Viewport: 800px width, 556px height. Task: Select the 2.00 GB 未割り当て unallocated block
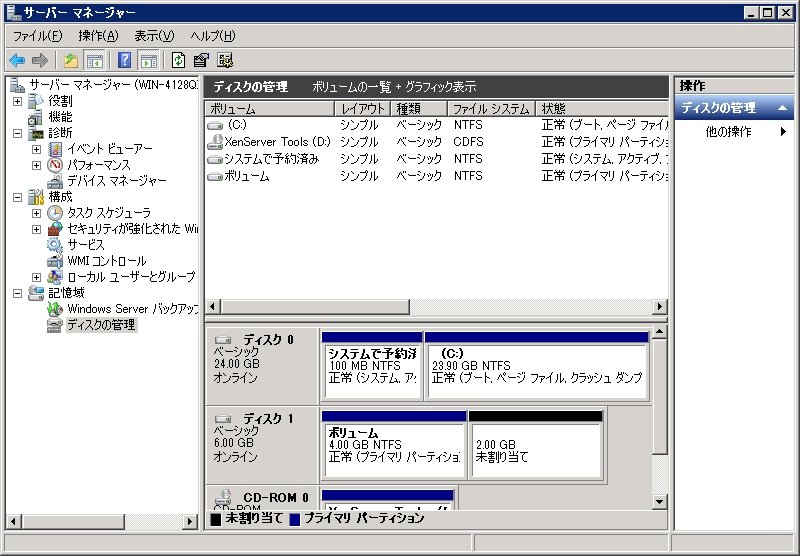[536, 445]
